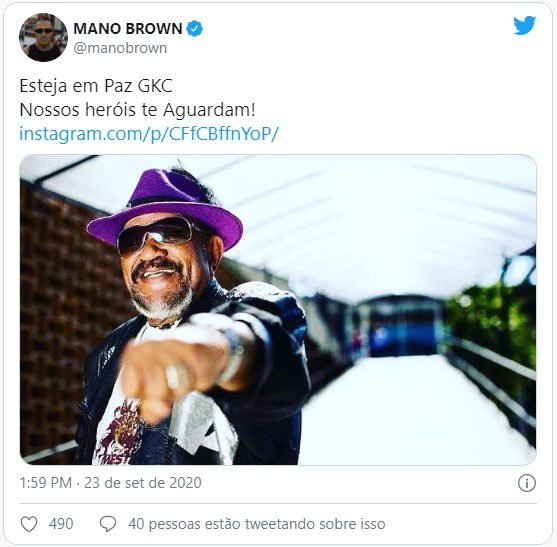The width and height of the screenshot is (557, 547).
Task: Click the Twitter bird logo
Action: 524,26
